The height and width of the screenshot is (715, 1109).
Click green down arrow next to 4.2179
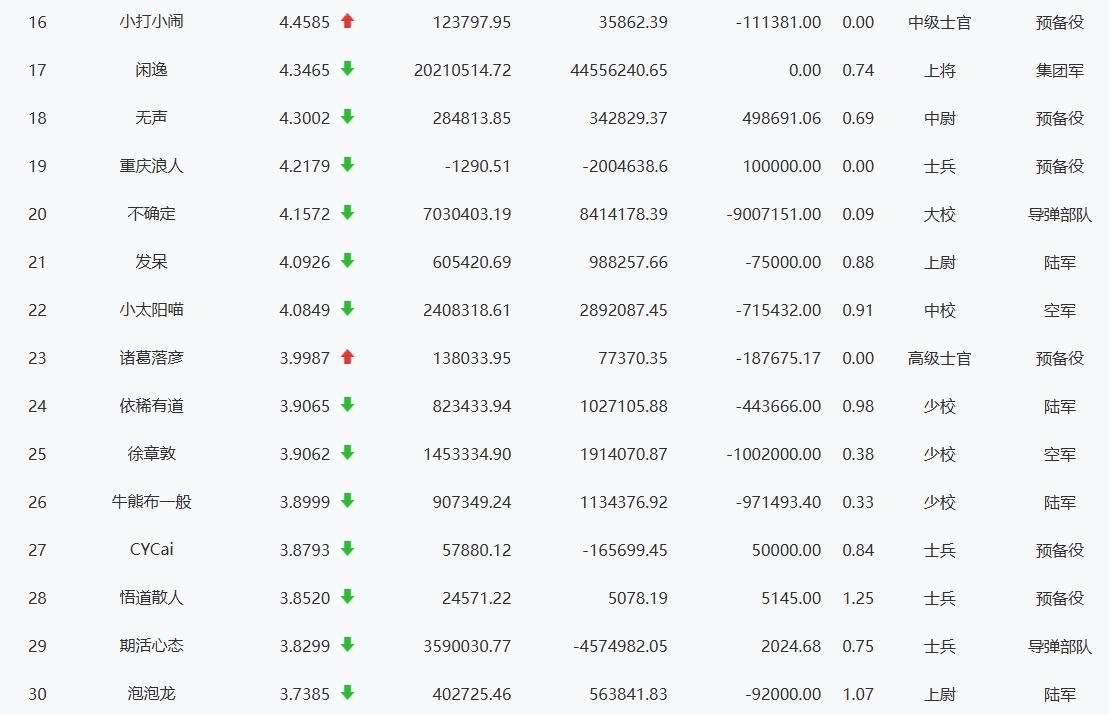coord(347,165)
